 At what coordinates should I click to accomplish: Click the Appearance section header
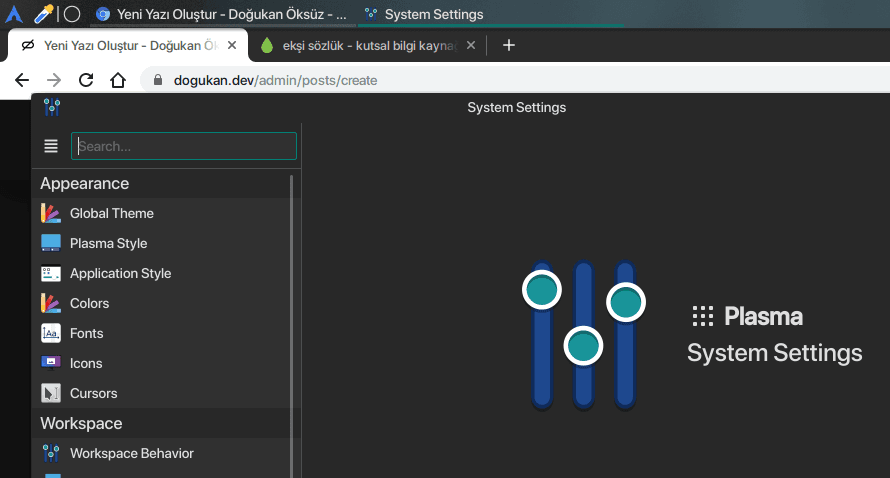[x=85, y=183]
